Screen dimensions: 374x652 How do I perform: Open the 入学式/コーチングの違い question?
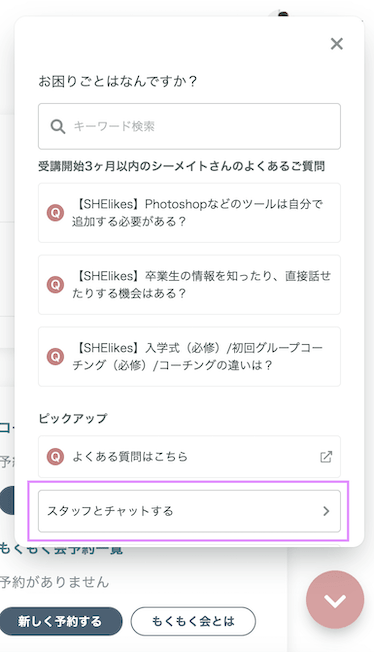(x=189, y=357)
